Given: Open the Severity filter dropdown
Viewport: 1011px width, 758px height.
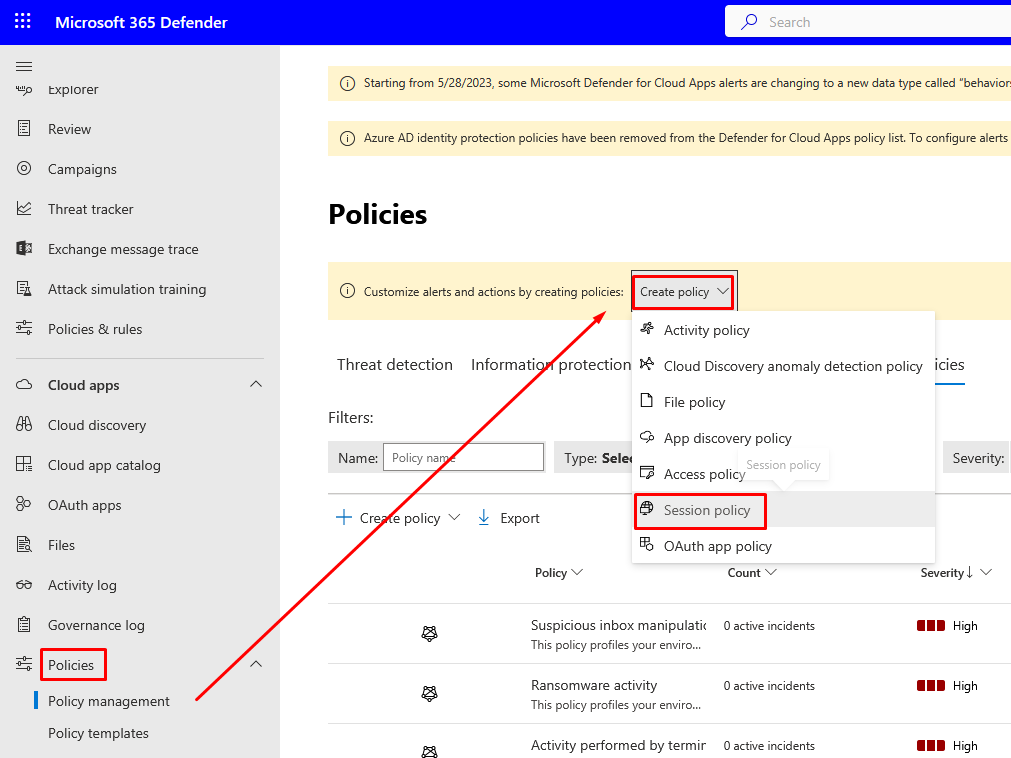Looking at the screenshot, I should click(977, 458).
